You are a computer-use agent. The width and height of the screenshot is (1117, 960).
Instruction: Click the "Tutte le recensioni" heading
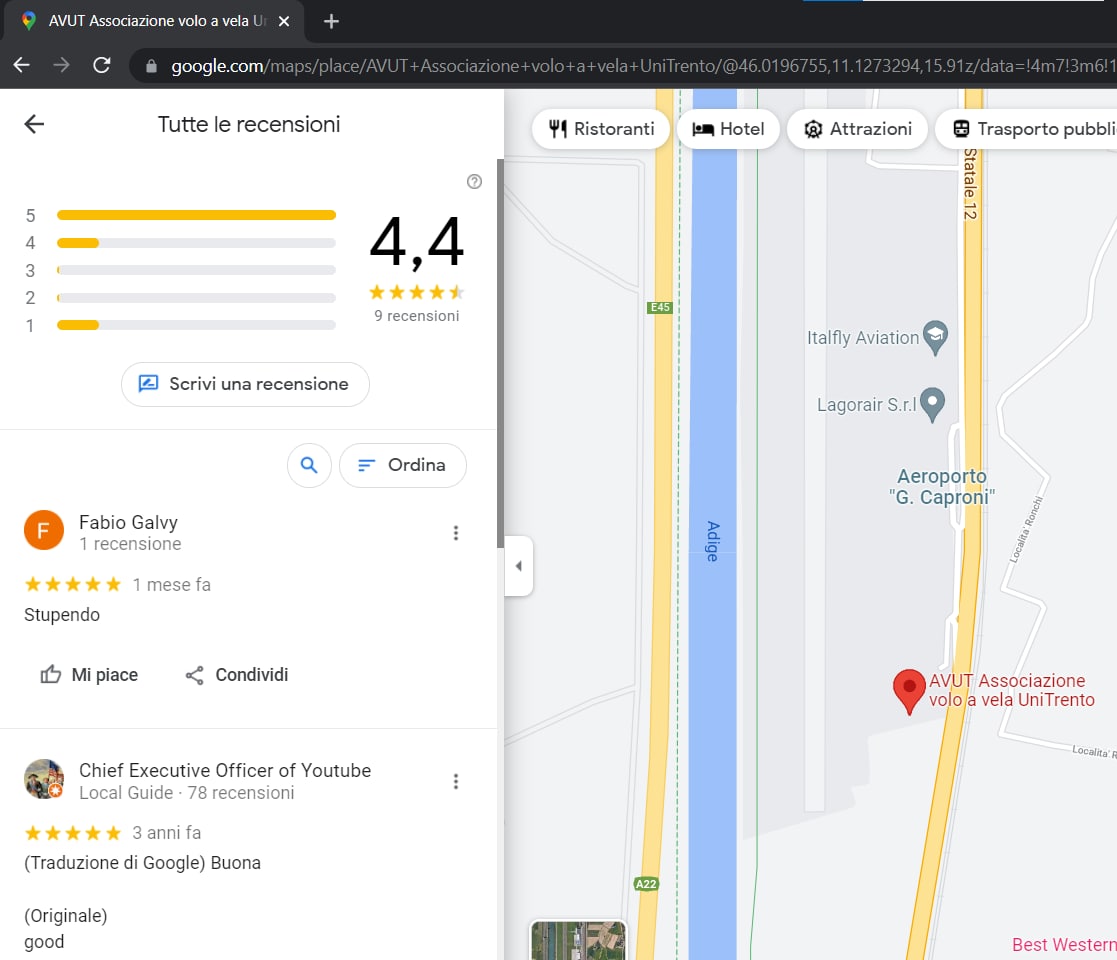249,124
